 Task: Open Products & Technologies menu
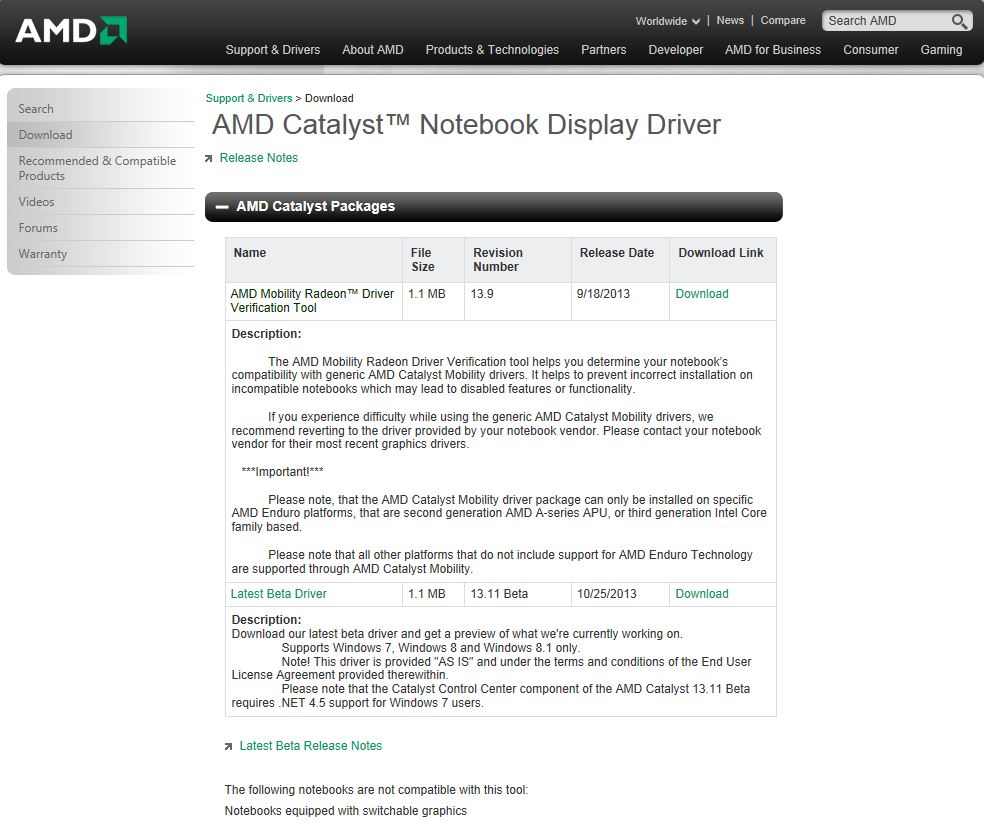tap(492, 50)
